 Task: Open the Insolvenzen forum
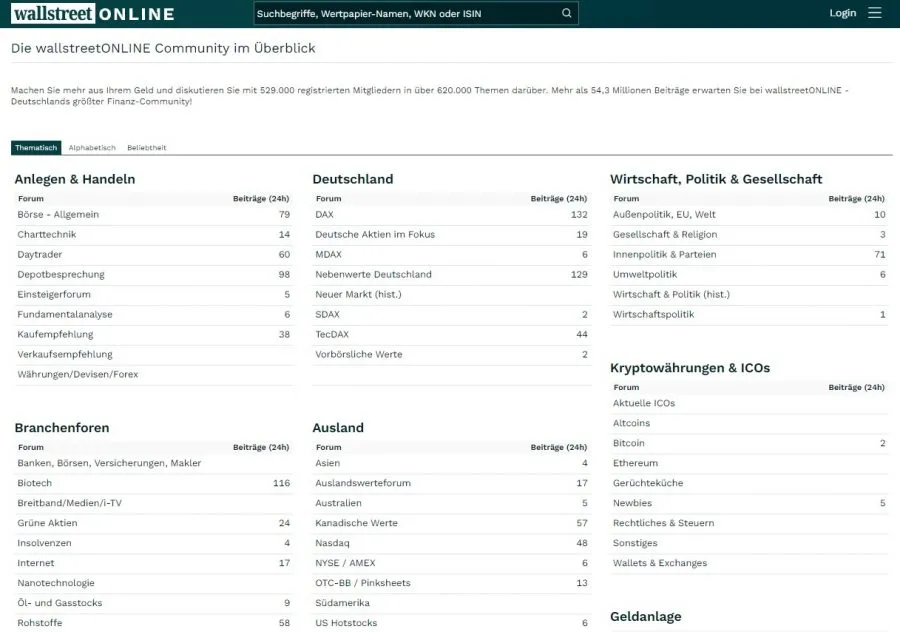tap(44, 543)
